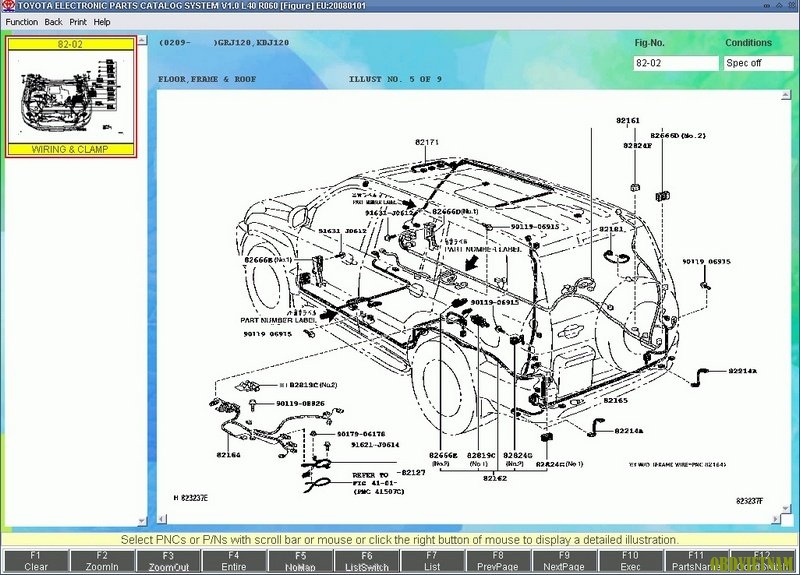Select the 82-02 Wiring & Clamp thumbnail
Viewport: 800px width, 575px height.
(x=71, y=96)
